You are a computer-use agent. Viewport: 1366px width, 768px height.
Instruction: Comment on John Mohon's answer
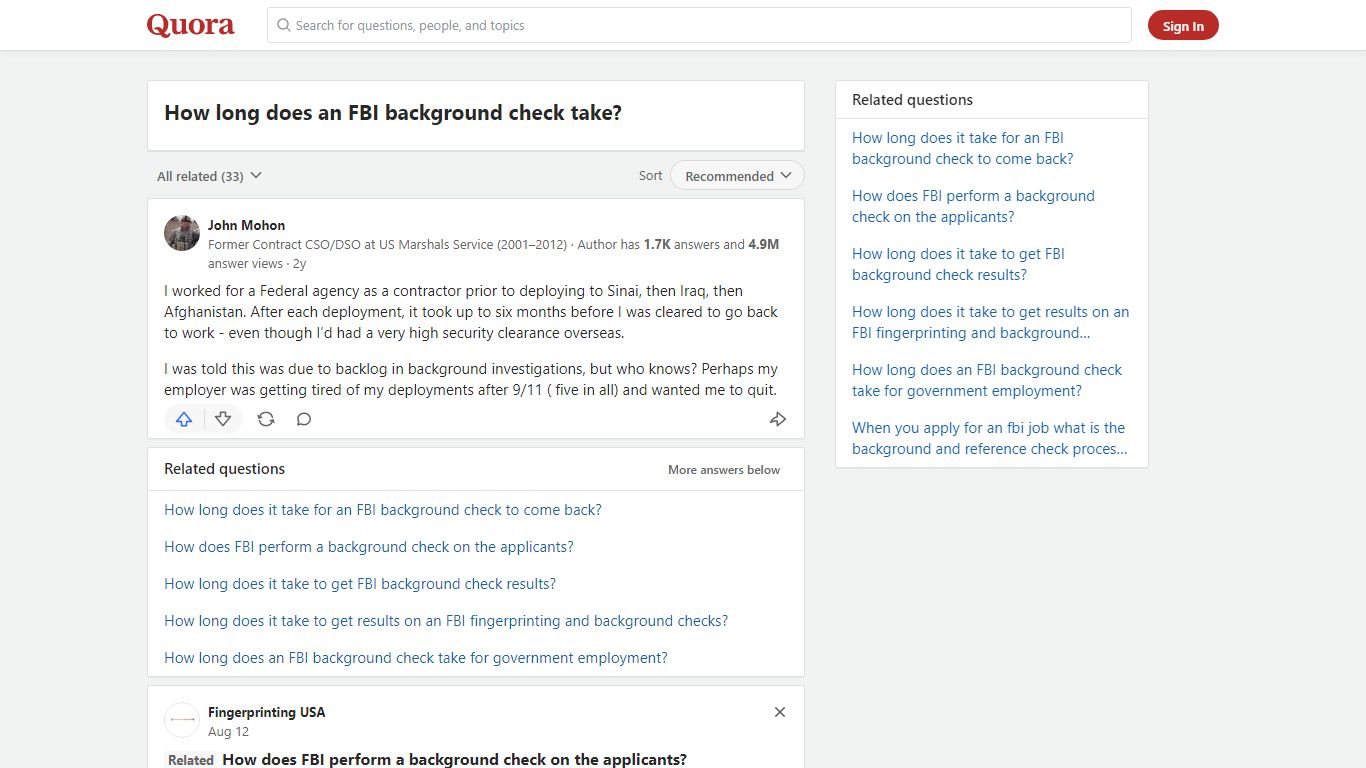click(304, 419)
